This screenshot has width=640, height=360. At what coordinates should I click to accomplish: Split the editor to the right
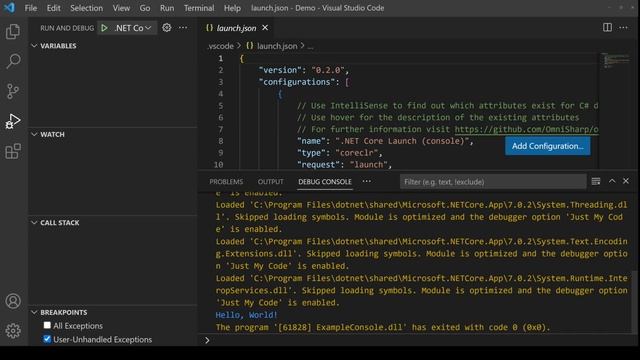click(x=607, y=27)
